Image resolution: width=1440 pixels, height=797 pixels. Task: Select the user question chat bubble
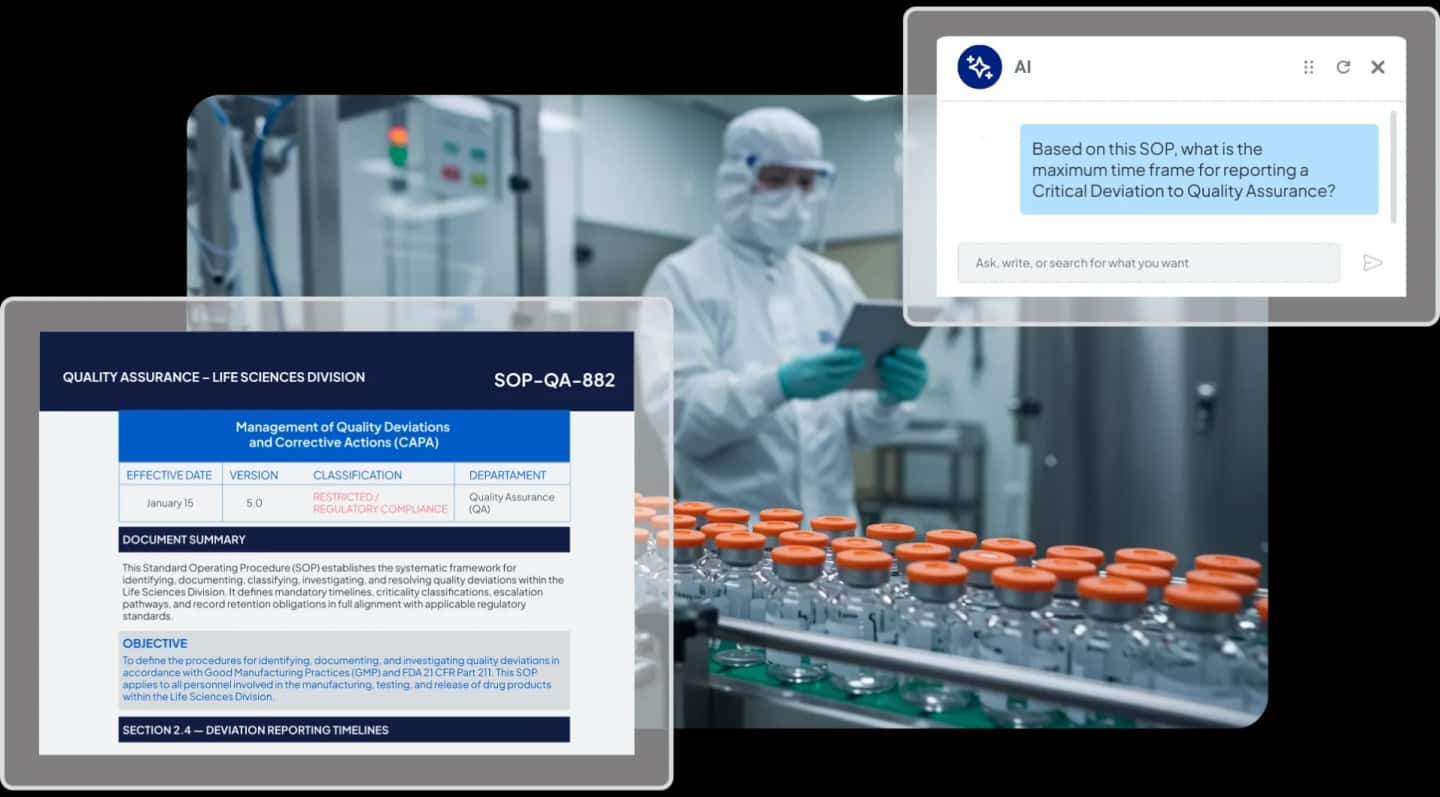click(x=1199, y=169)
